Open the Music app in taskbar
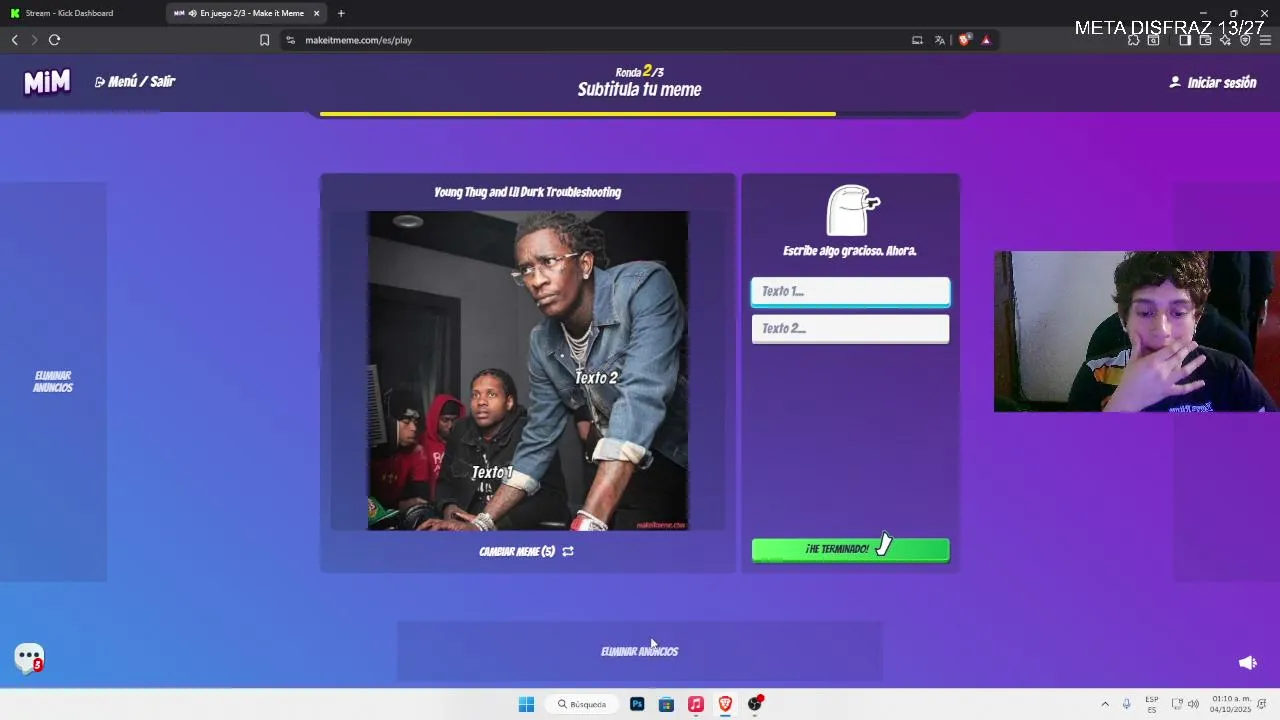The height and width of the screenshot is (720, 1280). [x=696, y=704]
